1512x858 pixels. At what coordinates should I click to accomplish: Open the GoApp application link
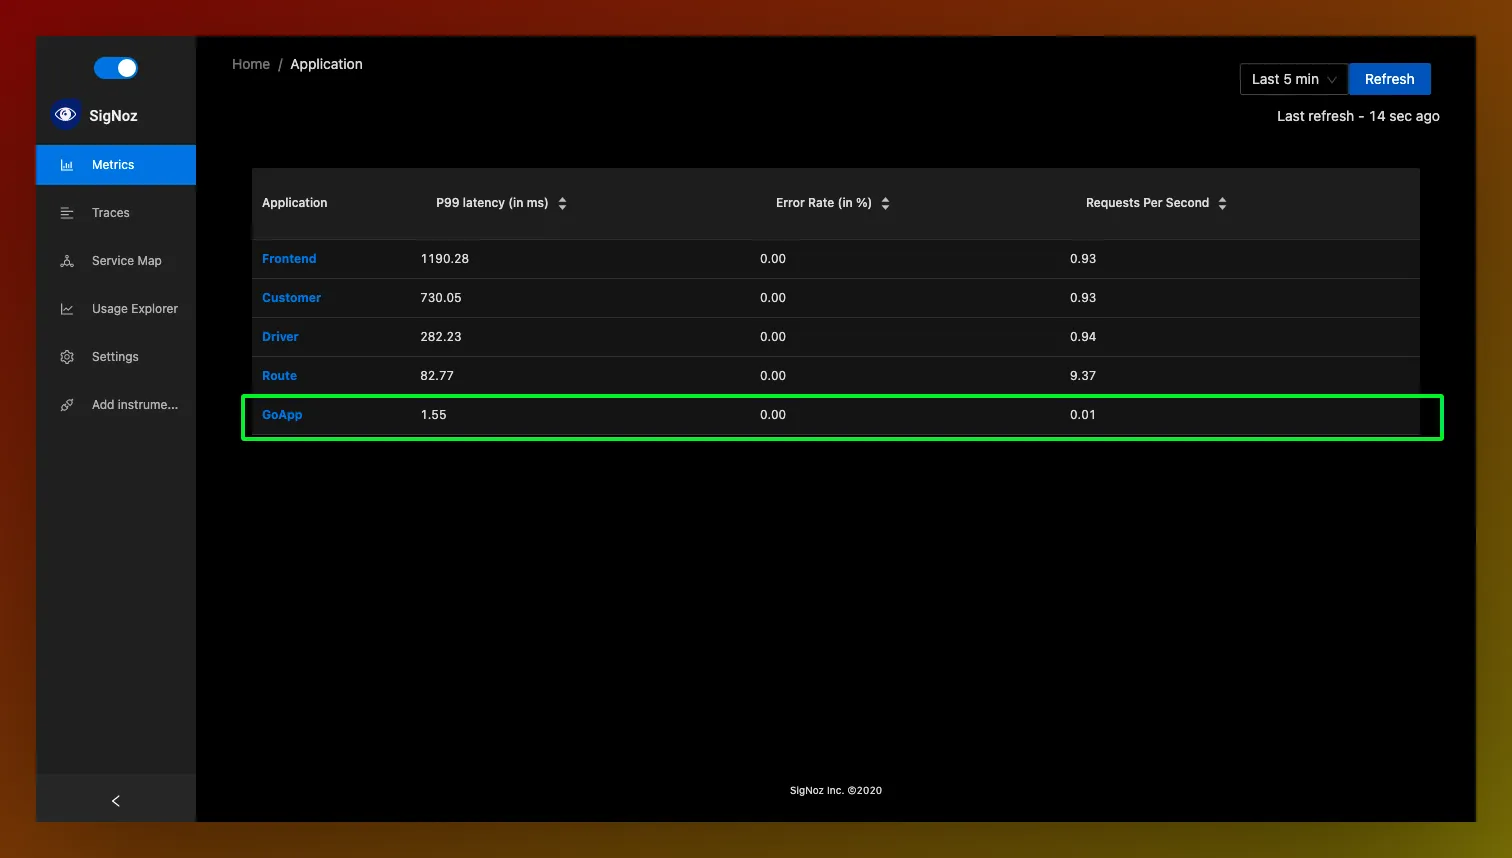(x=282, y=415)
